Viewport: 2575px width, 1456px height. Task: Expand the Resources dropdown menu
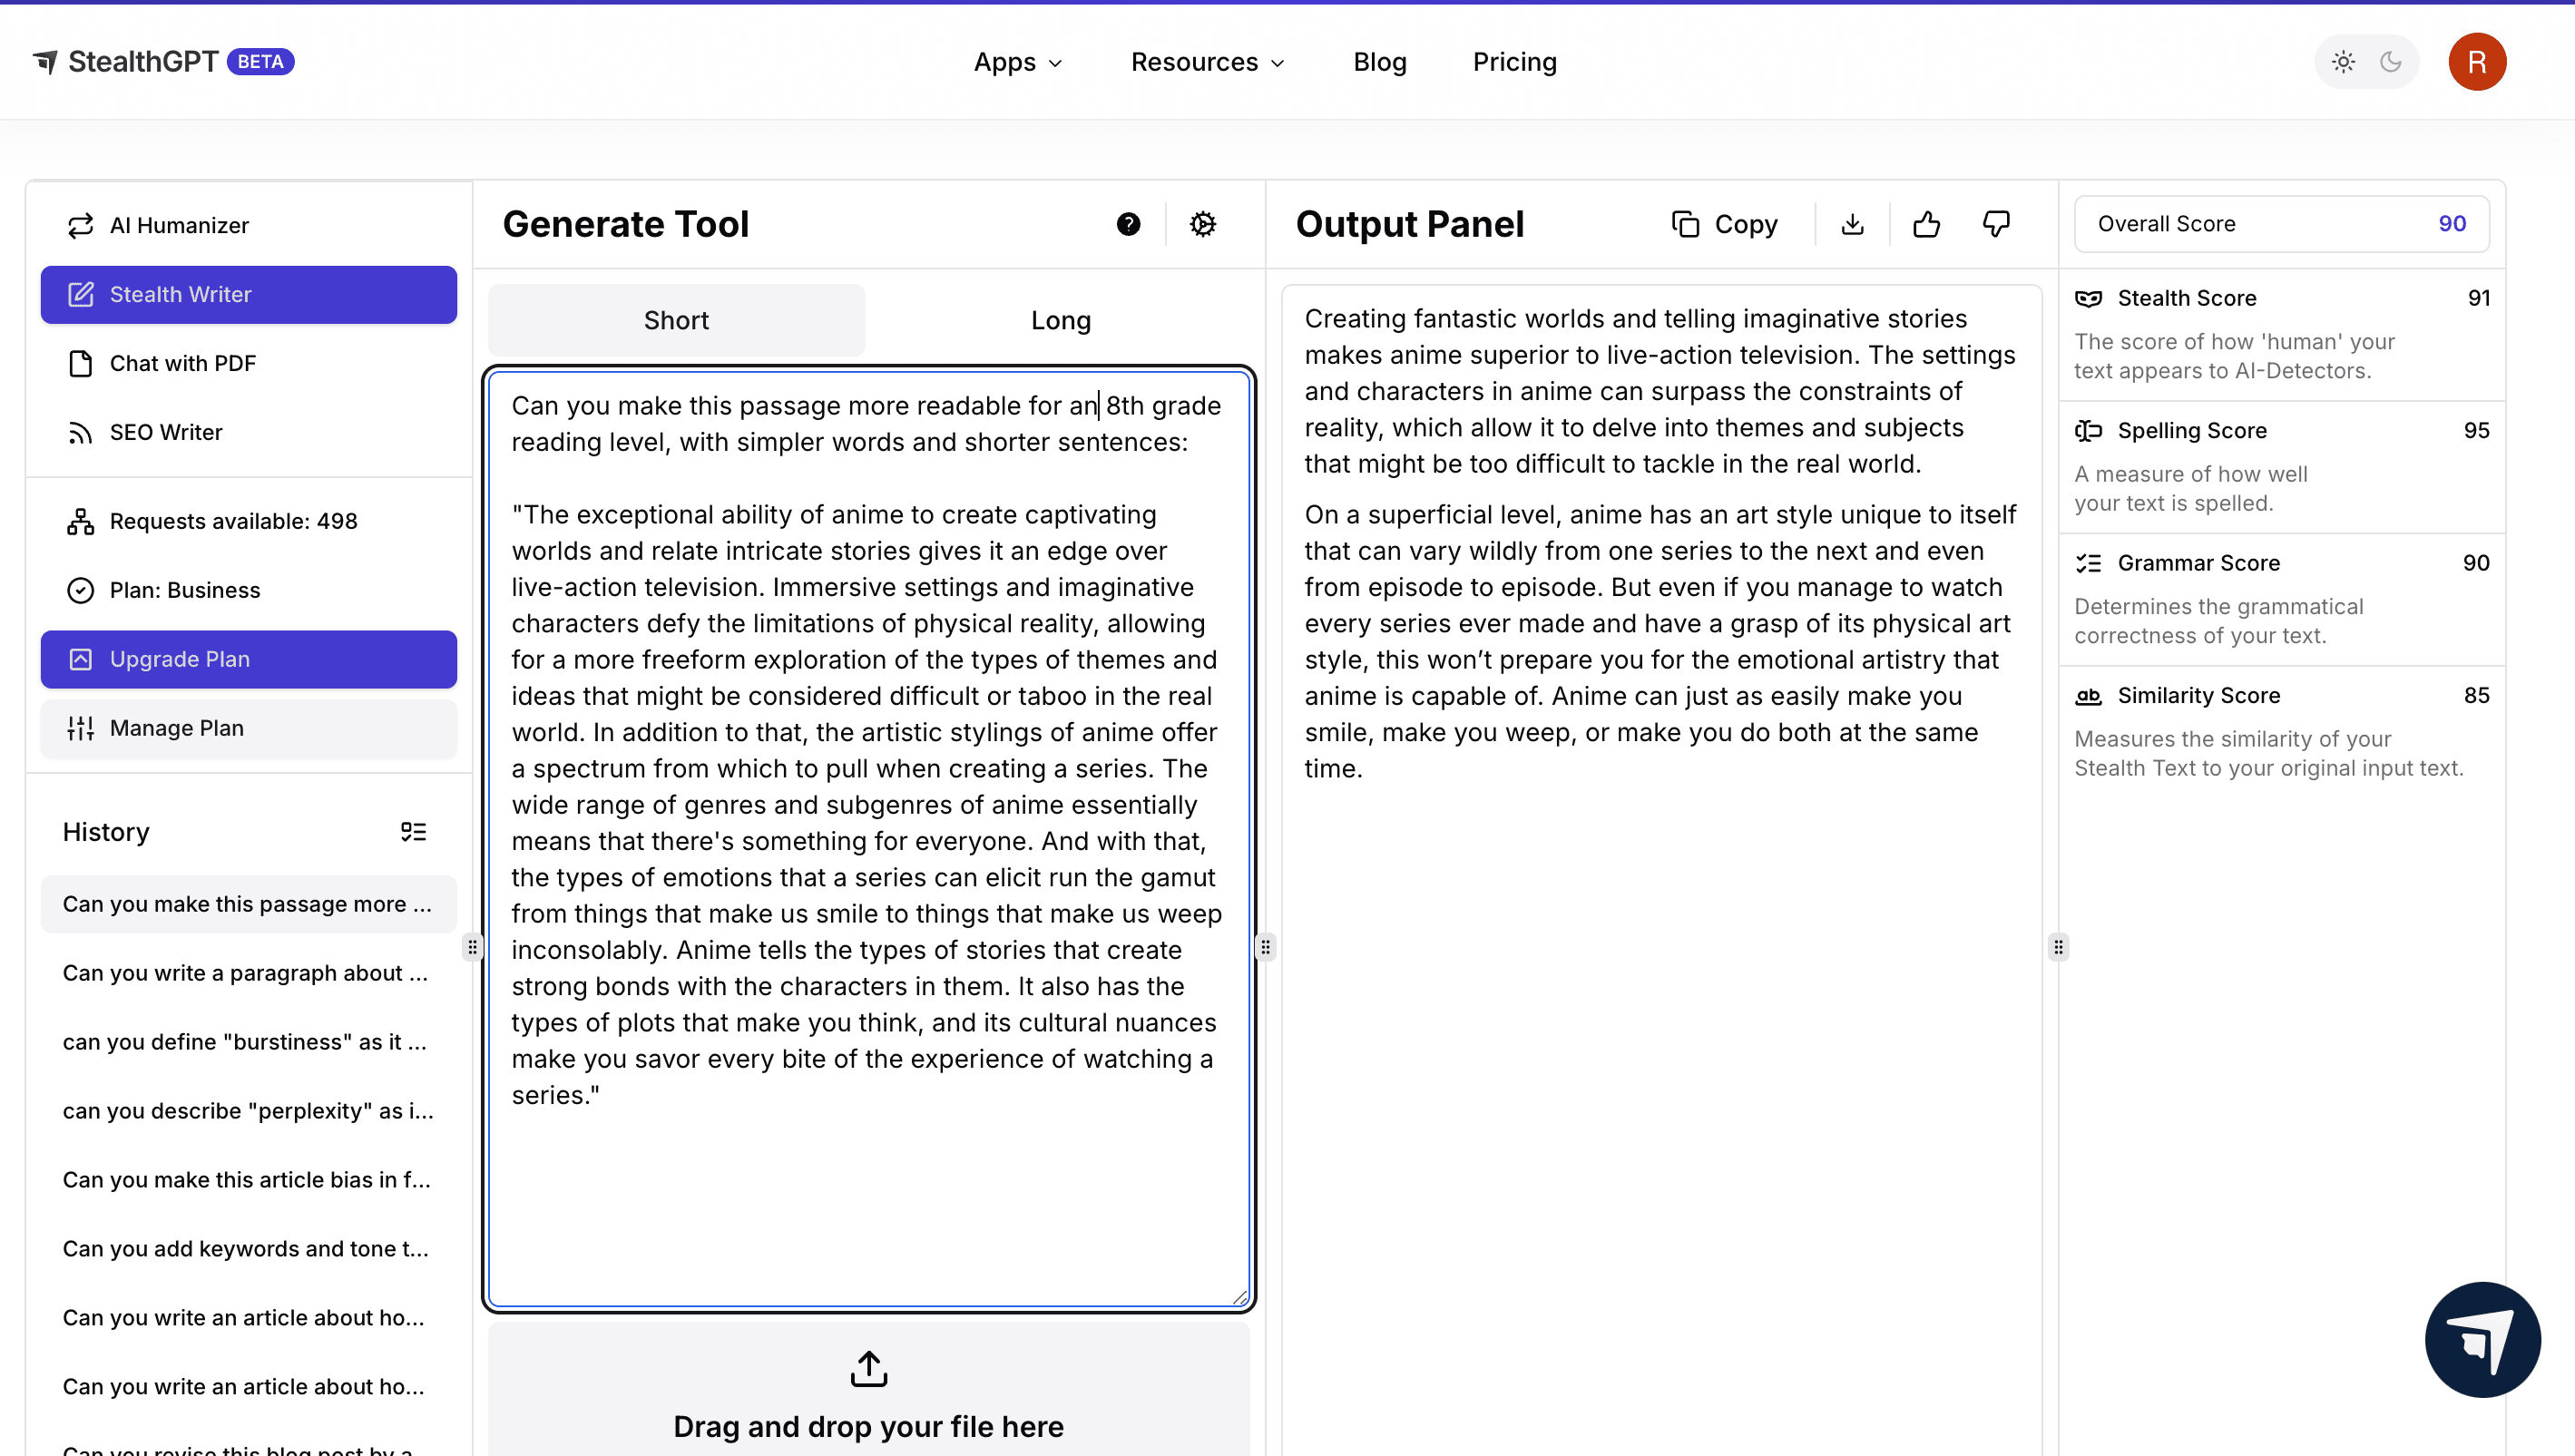coord(1207,62)
